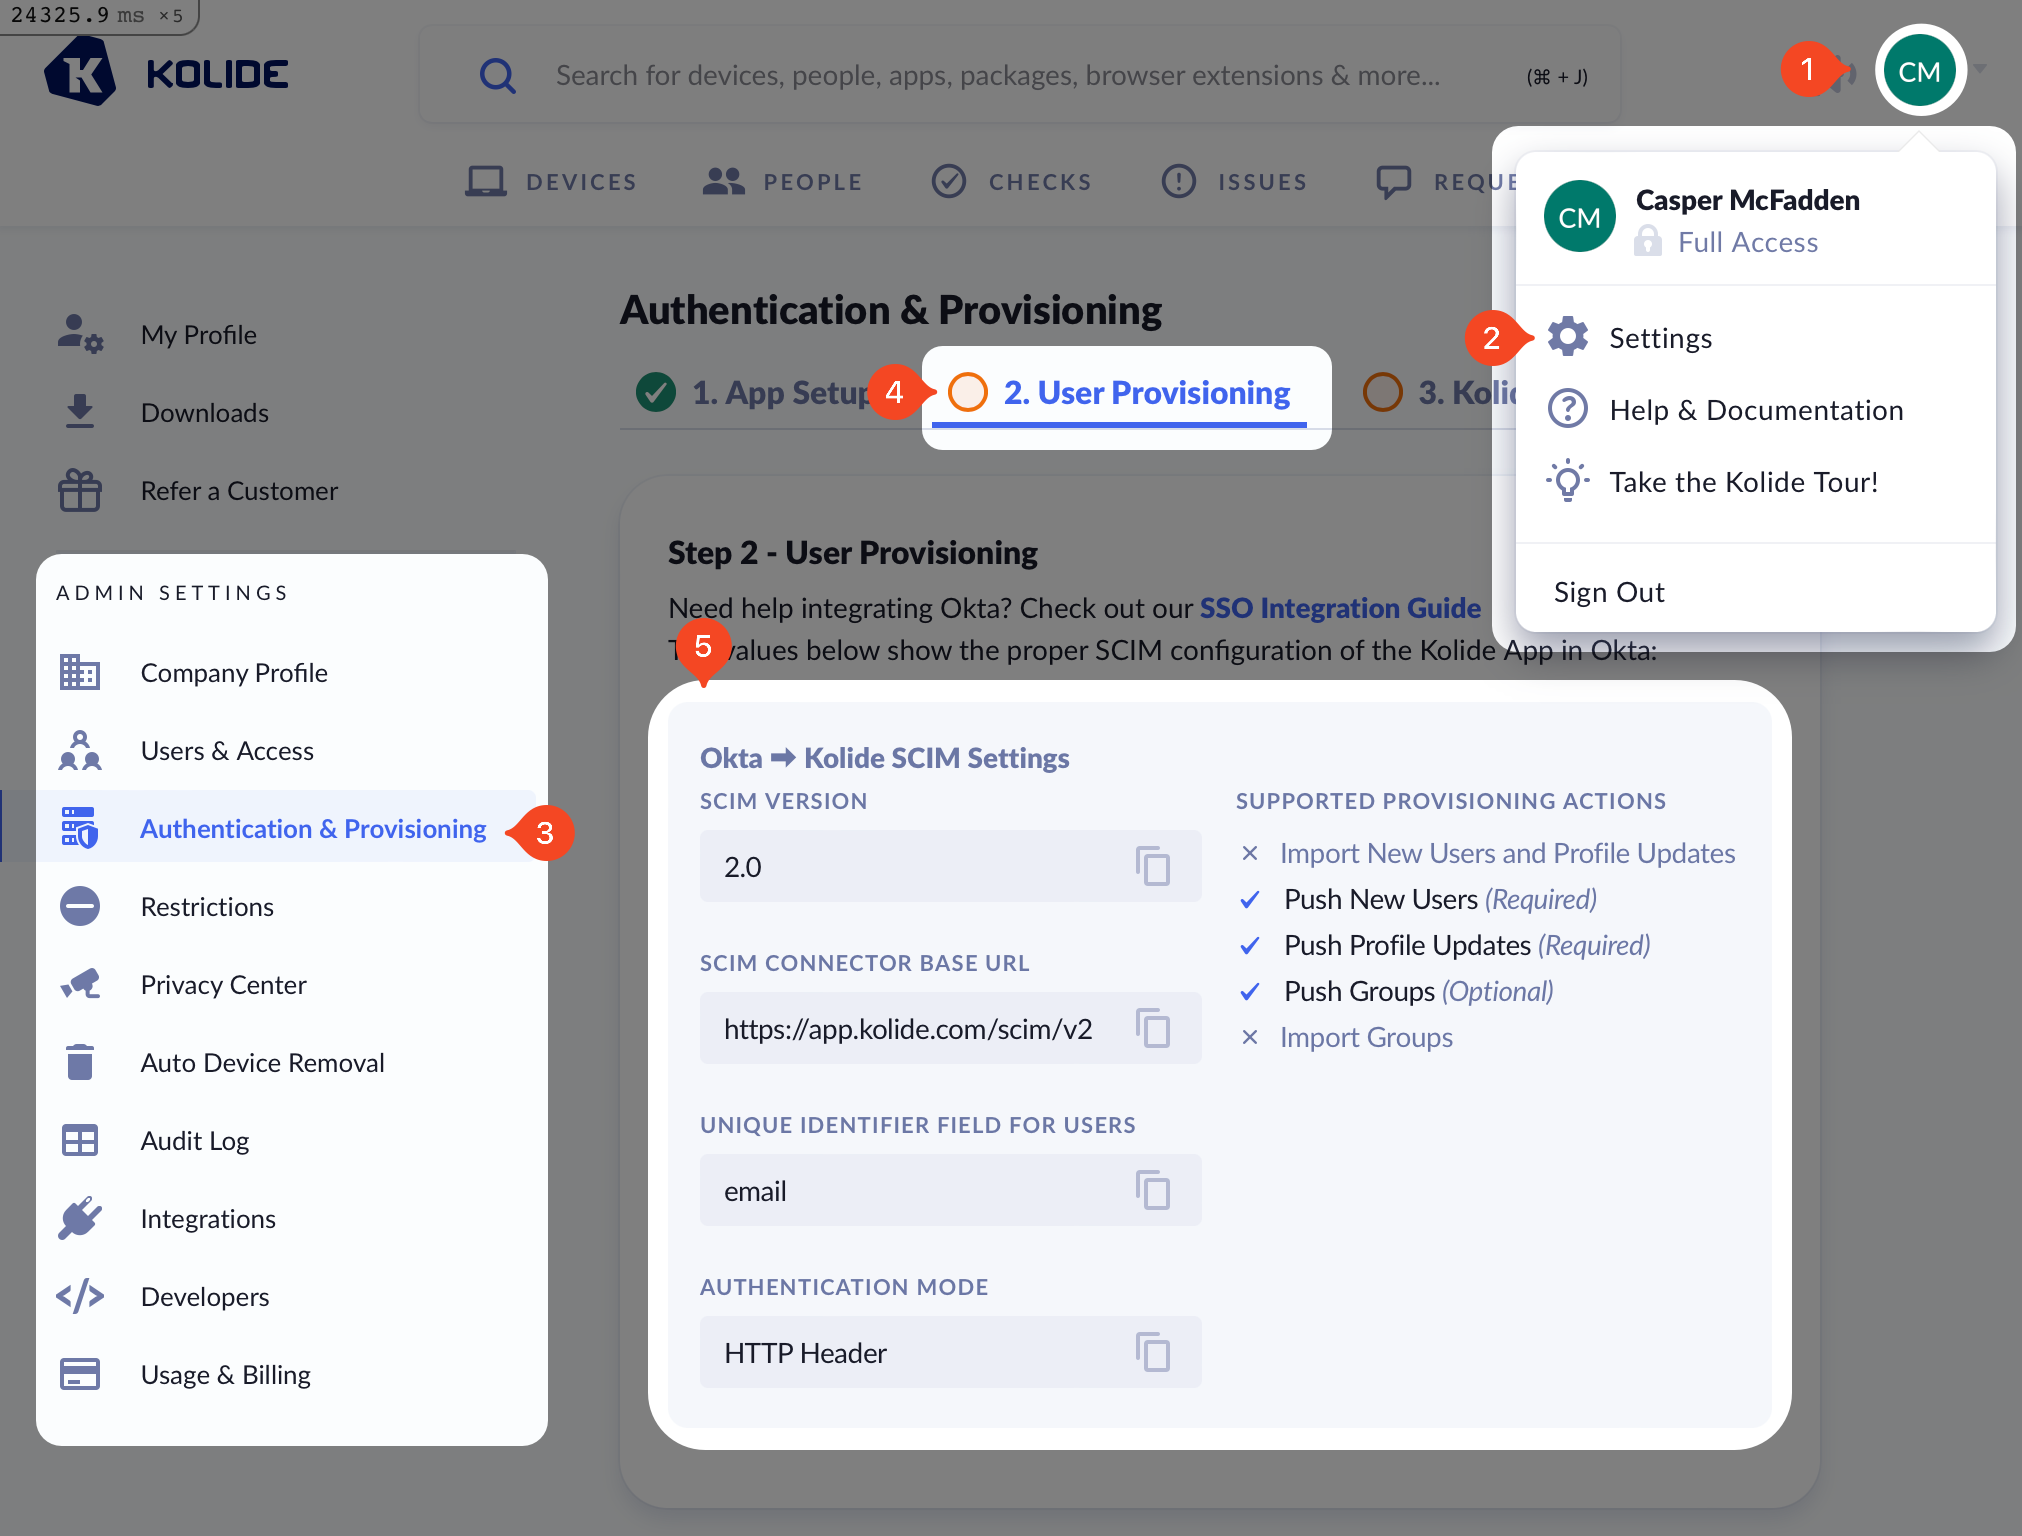Click 'Import New Users and Profile Updates' text
Viewport: 2022px width, 1536px height.
(1507, 853)
